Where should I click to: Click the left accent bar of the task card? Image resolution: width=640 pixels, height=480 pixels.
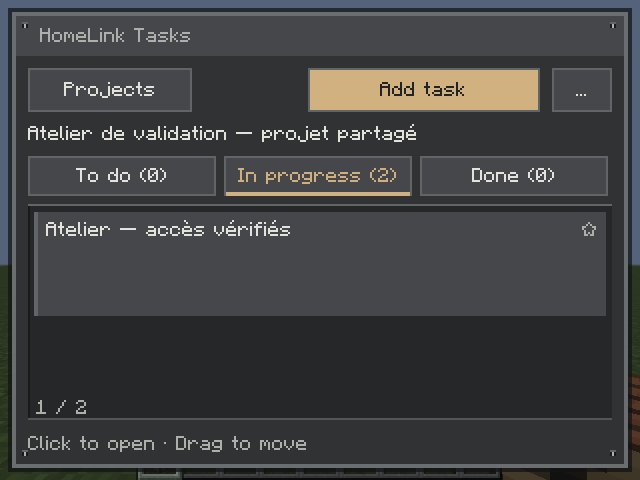[x=36, y=264]
